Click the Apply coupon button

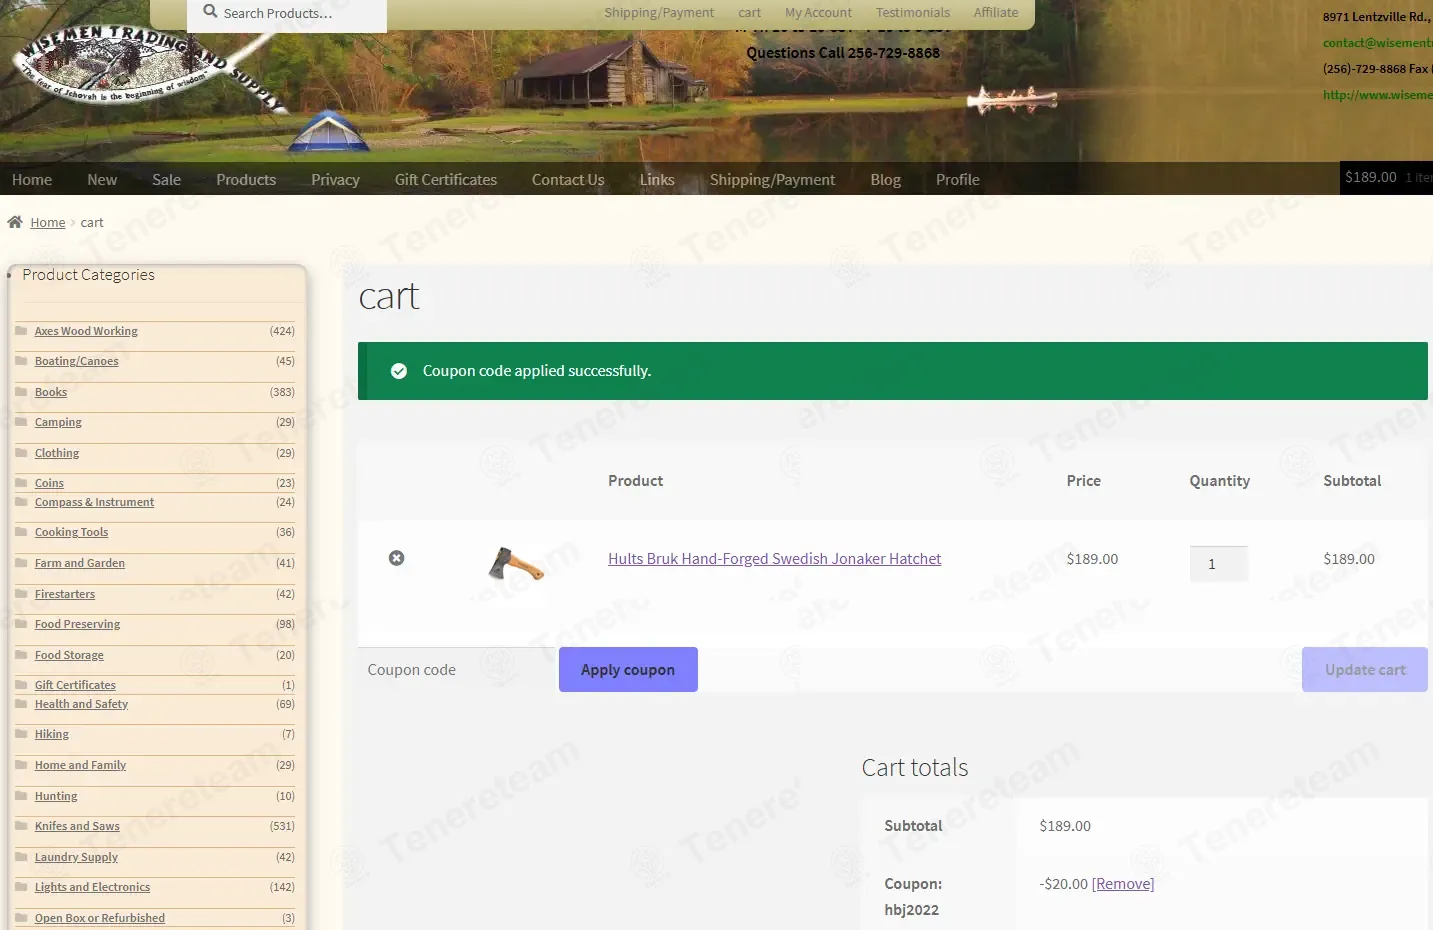pos(628,669)
